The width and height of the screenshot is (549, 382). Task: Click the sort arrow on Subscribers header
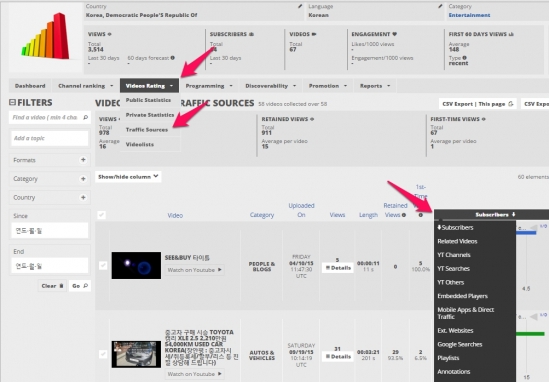[x=513, y=214]
